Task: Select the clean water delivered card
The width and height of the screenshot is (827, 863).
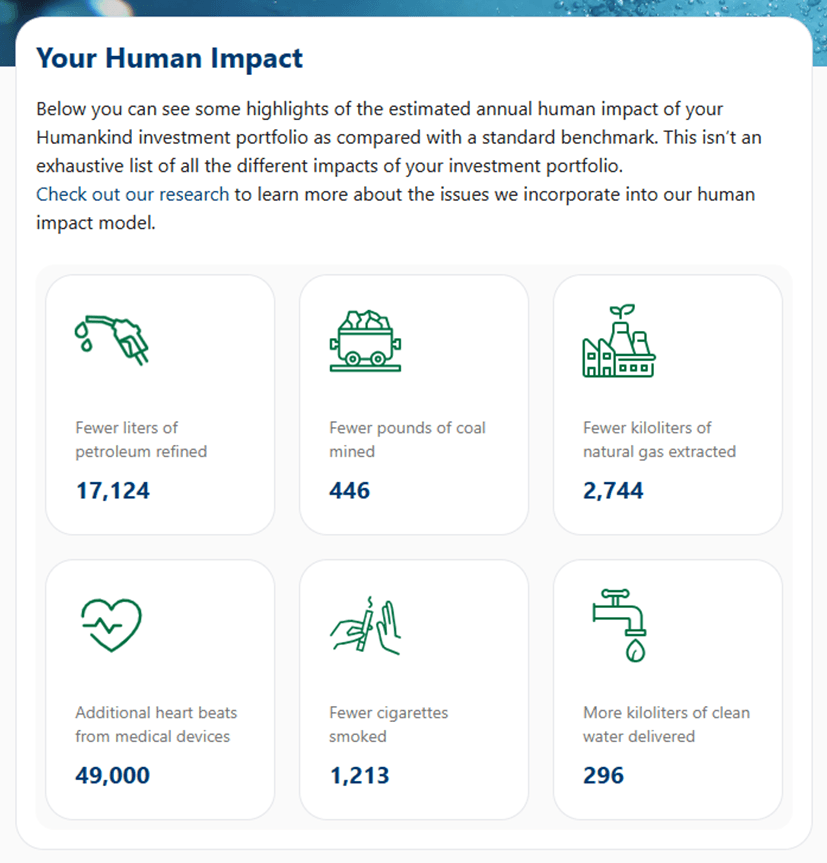Action: (x=668, y=688)
